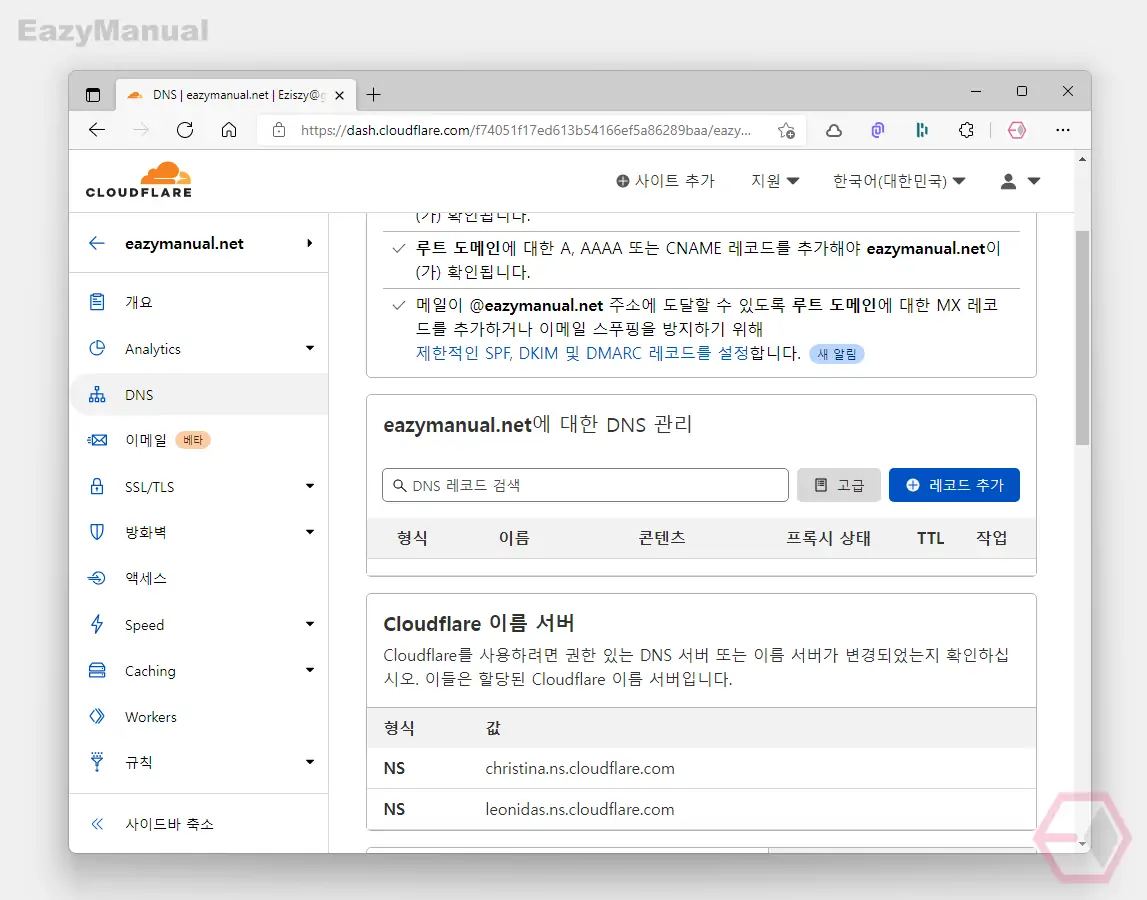Click 사이트 추가 to add a site

point(665,181)
